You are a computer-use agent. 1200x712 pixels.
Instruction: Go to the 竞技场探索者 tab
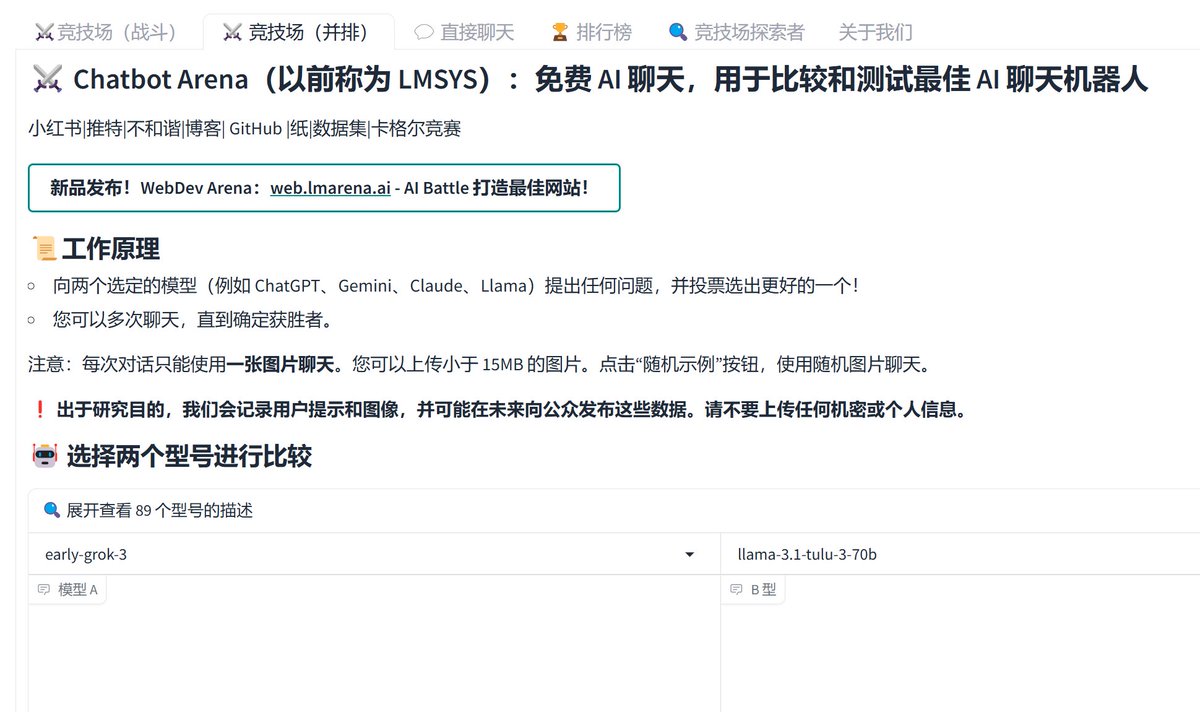point(736,32)
